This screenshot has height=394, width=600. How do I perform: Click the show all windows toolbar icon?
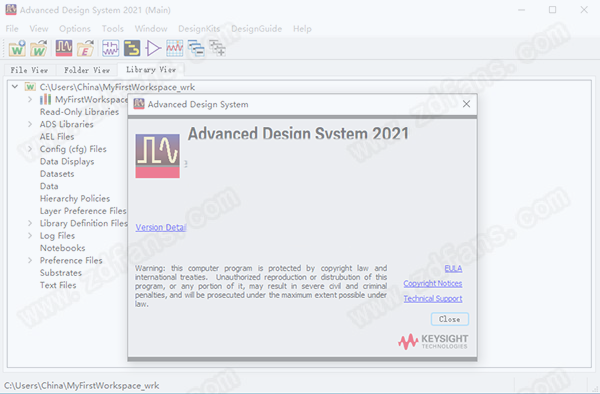(x=217, y=48)
